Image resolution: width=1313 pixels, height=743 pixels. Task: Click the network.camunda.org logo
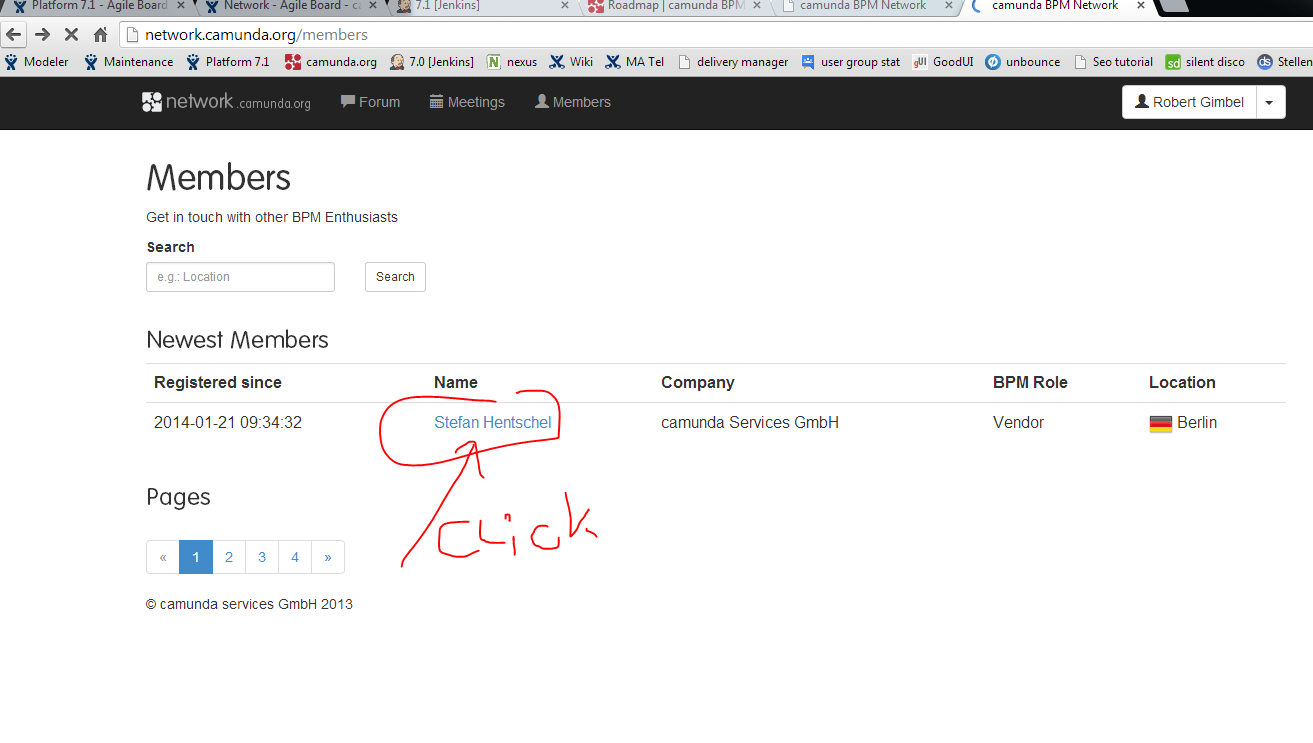coord(226,102)
